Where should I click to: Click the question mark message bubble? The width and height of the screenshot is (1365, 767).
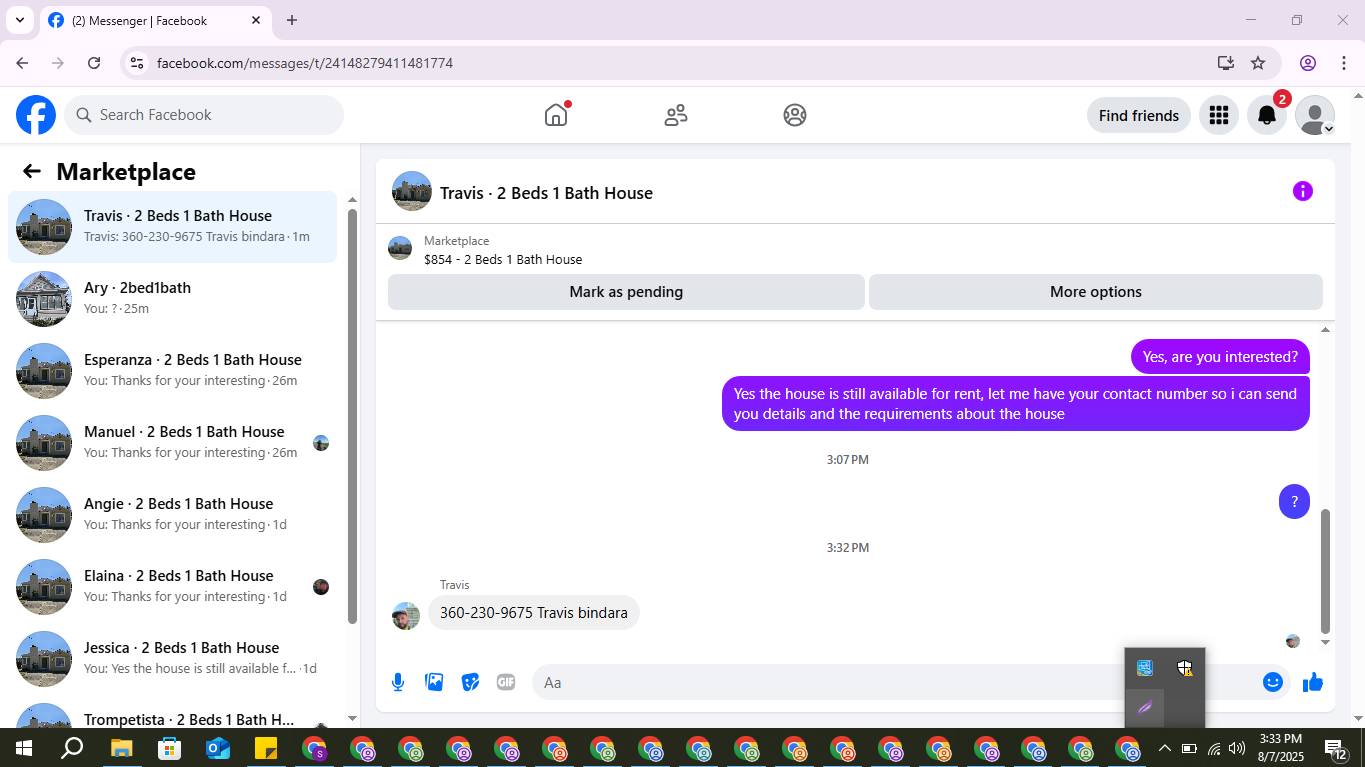point(1294,502)
